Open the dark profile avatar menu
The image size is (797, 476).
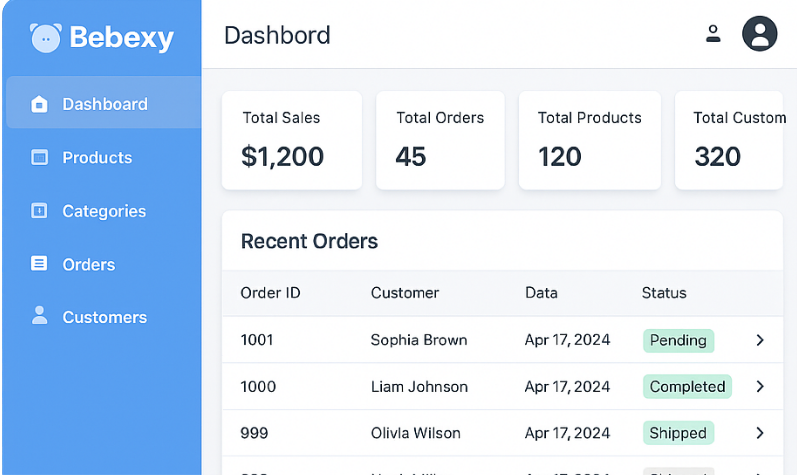759,34
